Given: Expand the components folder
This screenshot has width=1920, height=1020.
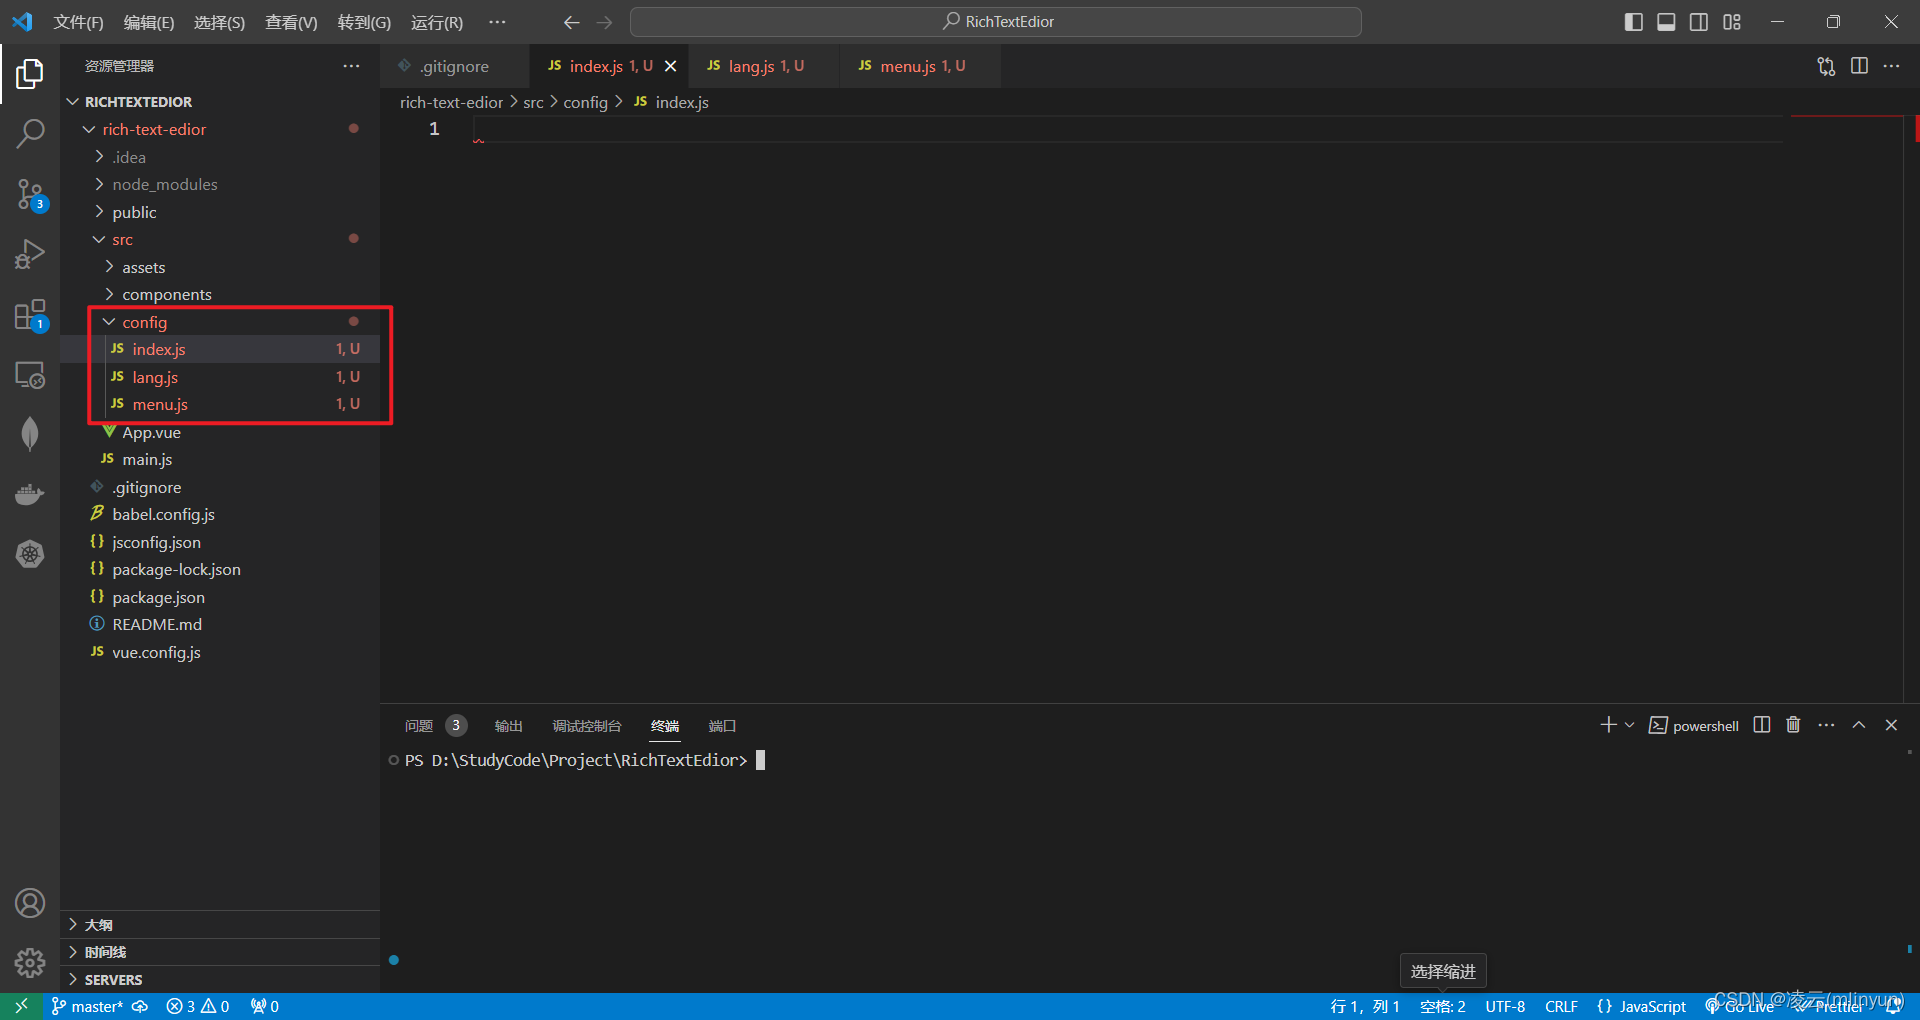Looking at the screenshot, I should [220, 294].
